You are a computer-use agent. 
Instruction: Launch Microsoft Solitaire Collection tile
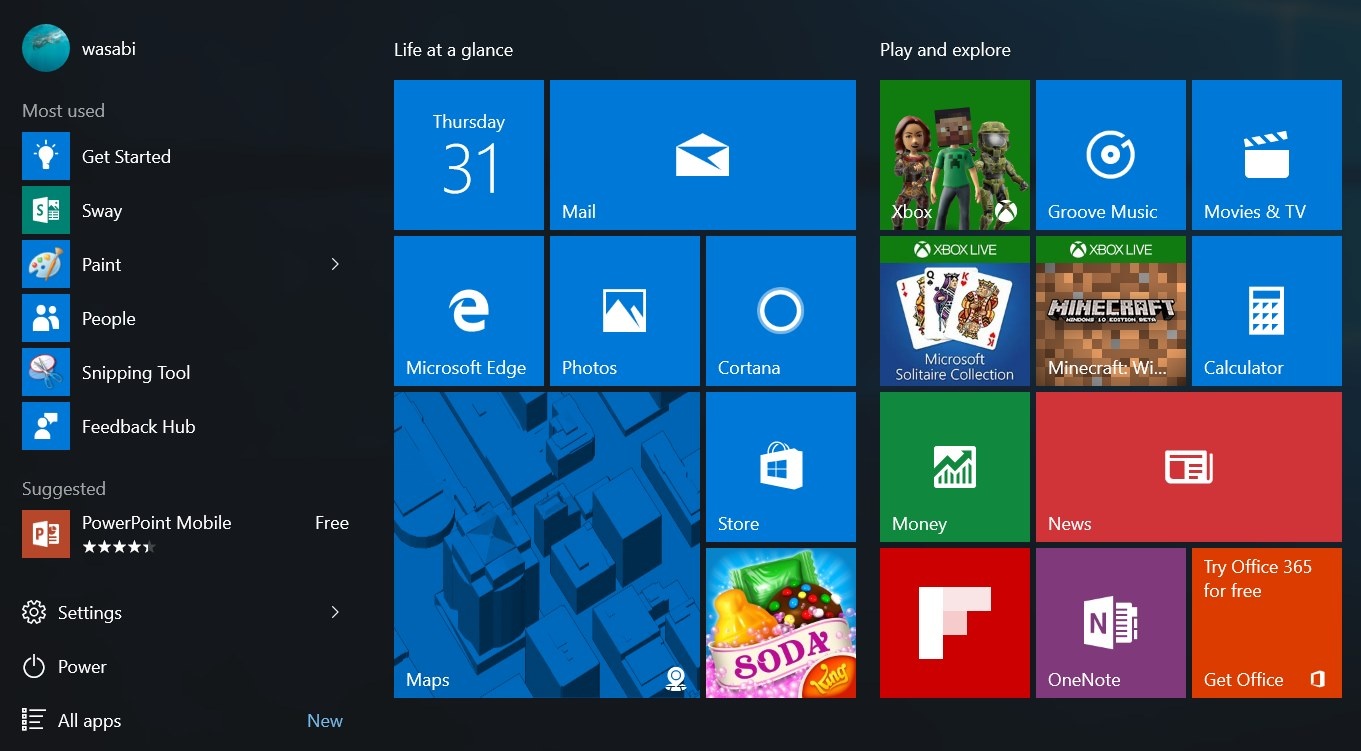955,311
